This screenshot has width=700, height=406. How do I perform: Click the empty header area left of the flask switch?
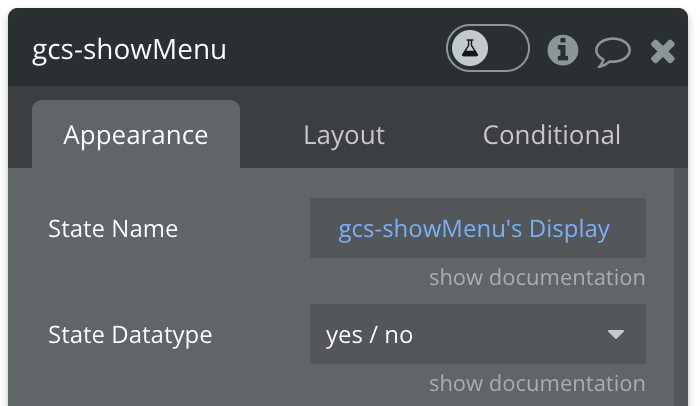coord(340,49)
